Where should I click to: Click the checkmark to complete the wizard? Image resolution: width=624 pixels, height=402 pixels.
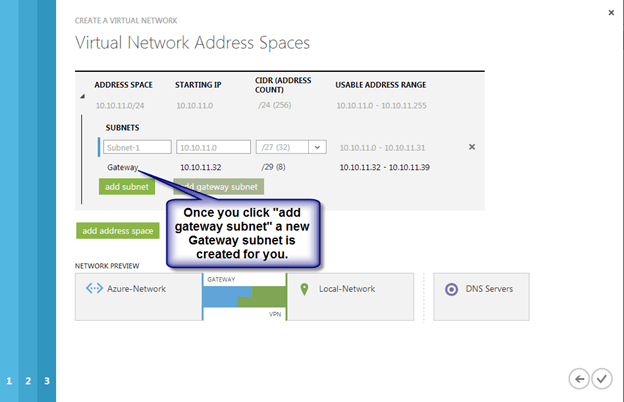pos(601,379)
